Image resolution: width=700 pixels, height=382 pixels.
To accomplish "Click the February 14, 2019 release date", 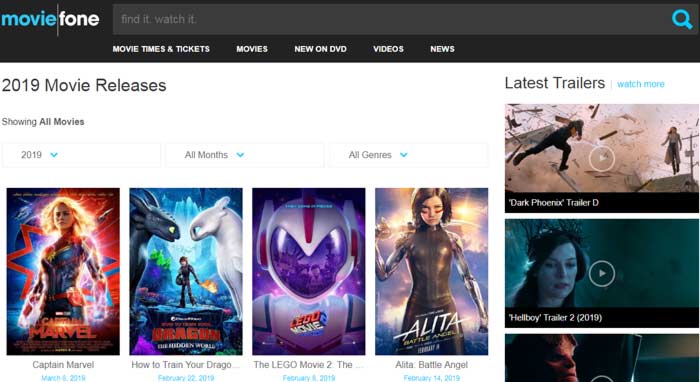I will point(431,378).
